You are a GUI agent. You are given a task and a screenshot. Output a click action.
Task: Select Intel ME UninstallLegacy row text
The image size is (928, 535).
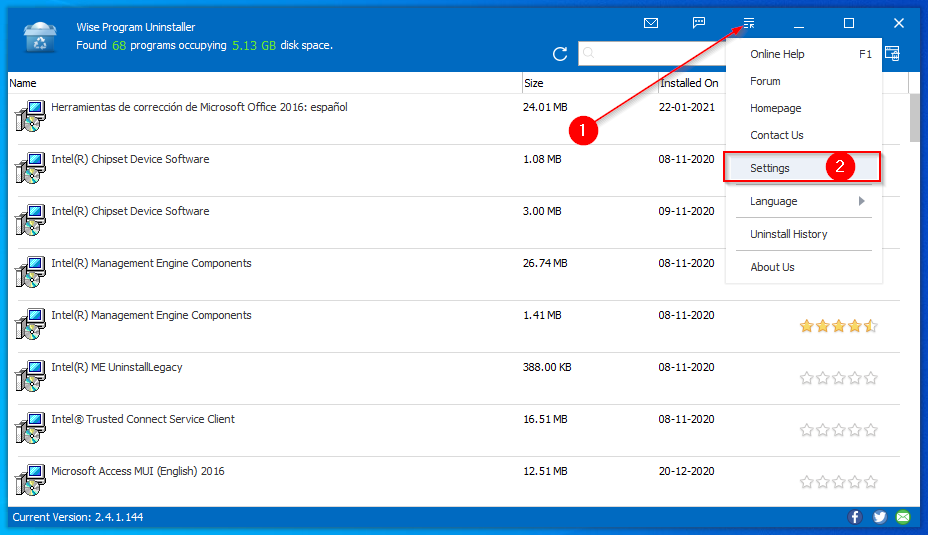[117, 367]
